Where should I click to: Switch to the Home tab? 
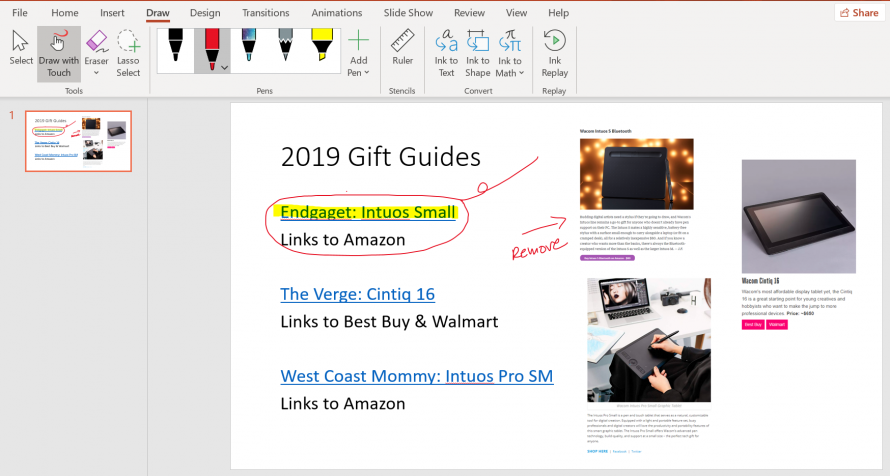tap(65, 12)
